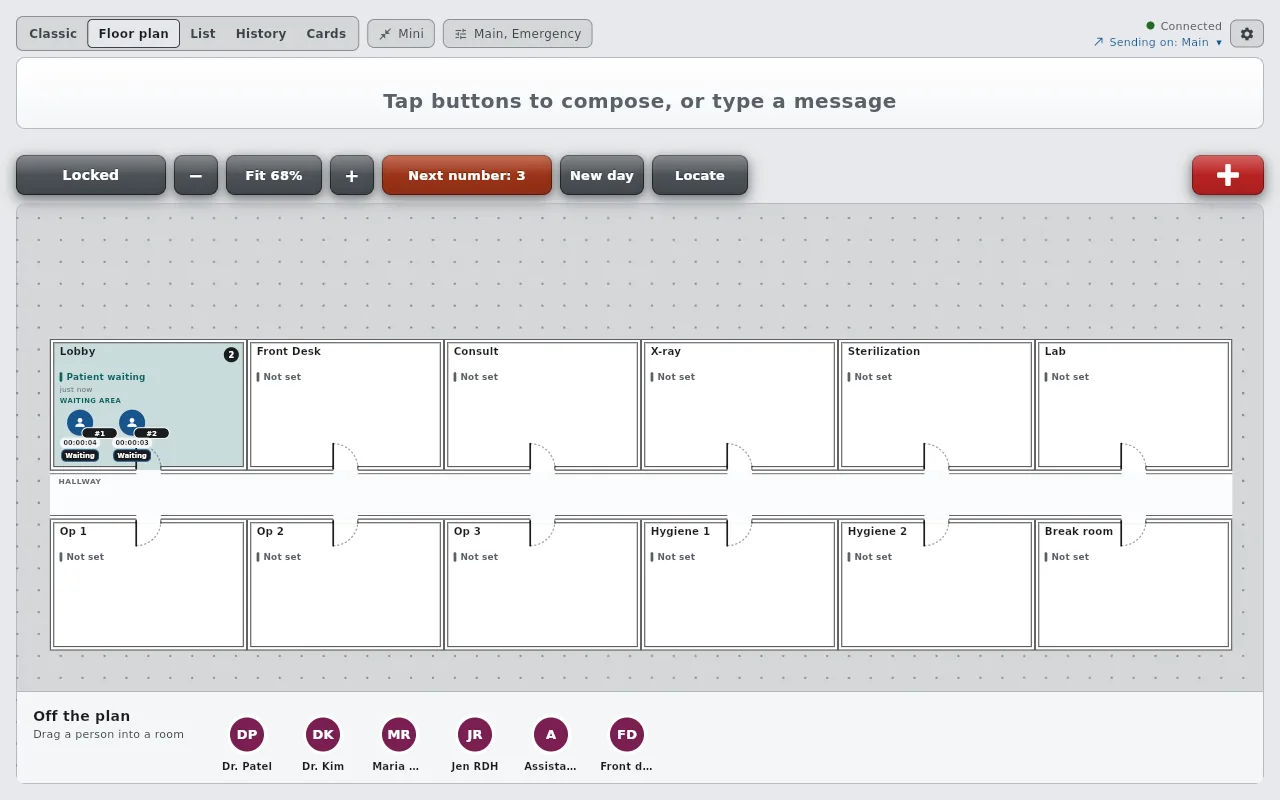This screenshot has width=1280, height=800.
Task: Toggle the Locked layout button
Action: (x=91, y=175)
